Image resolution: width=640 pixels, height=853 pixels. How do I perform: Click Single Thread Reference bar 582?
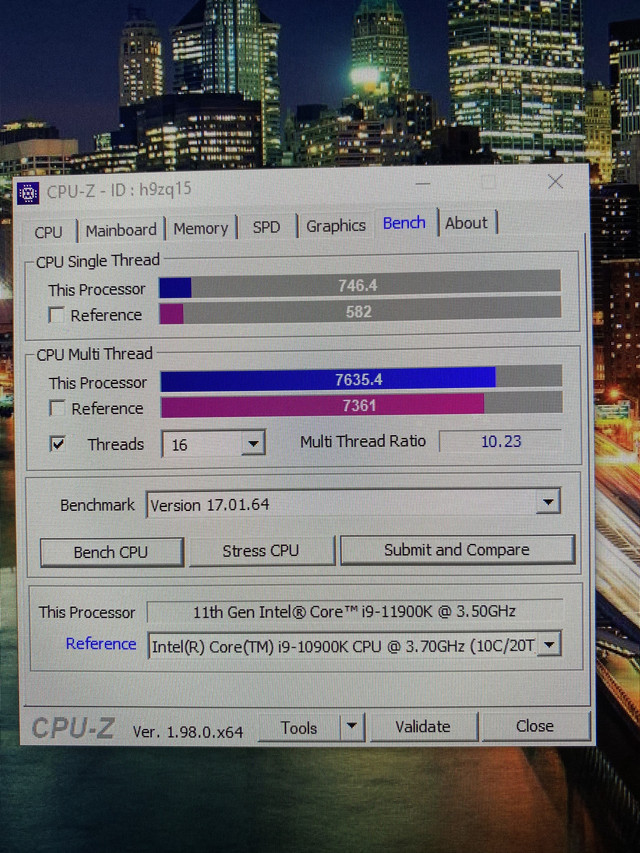360,311
